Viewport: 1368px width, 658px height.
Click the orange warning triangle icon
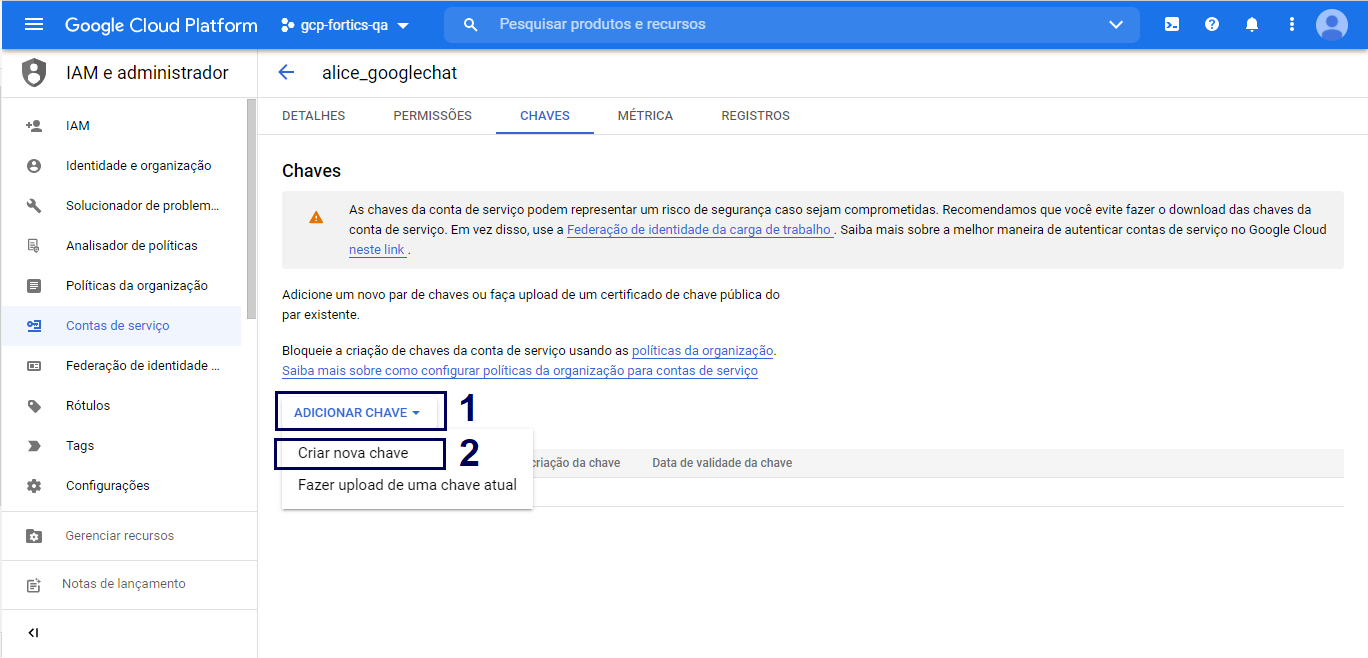316,217
